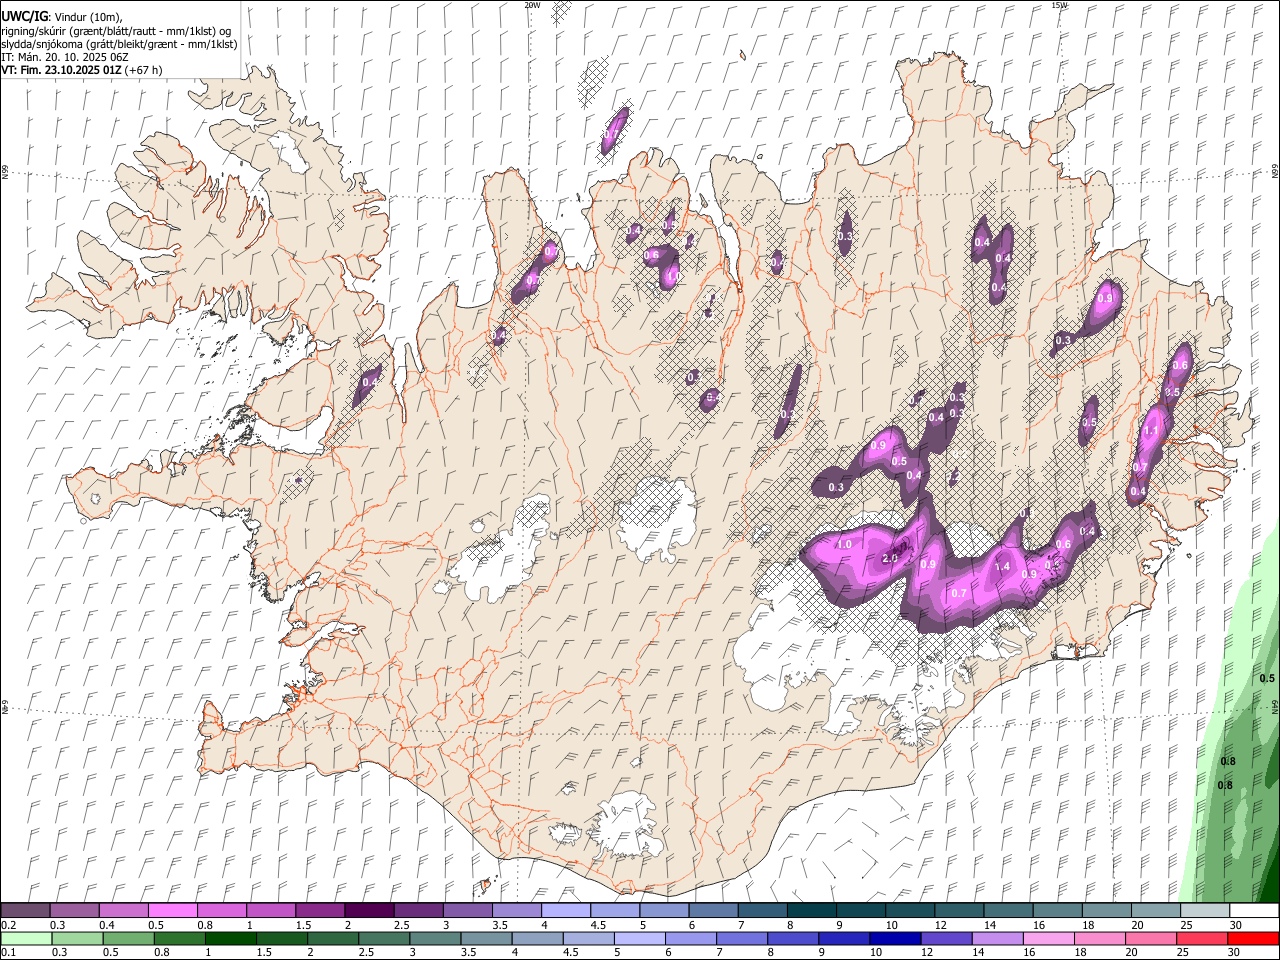Click the '1.4' snowfall value on the map
The image size is (1280, 960).
[1004, 566]
